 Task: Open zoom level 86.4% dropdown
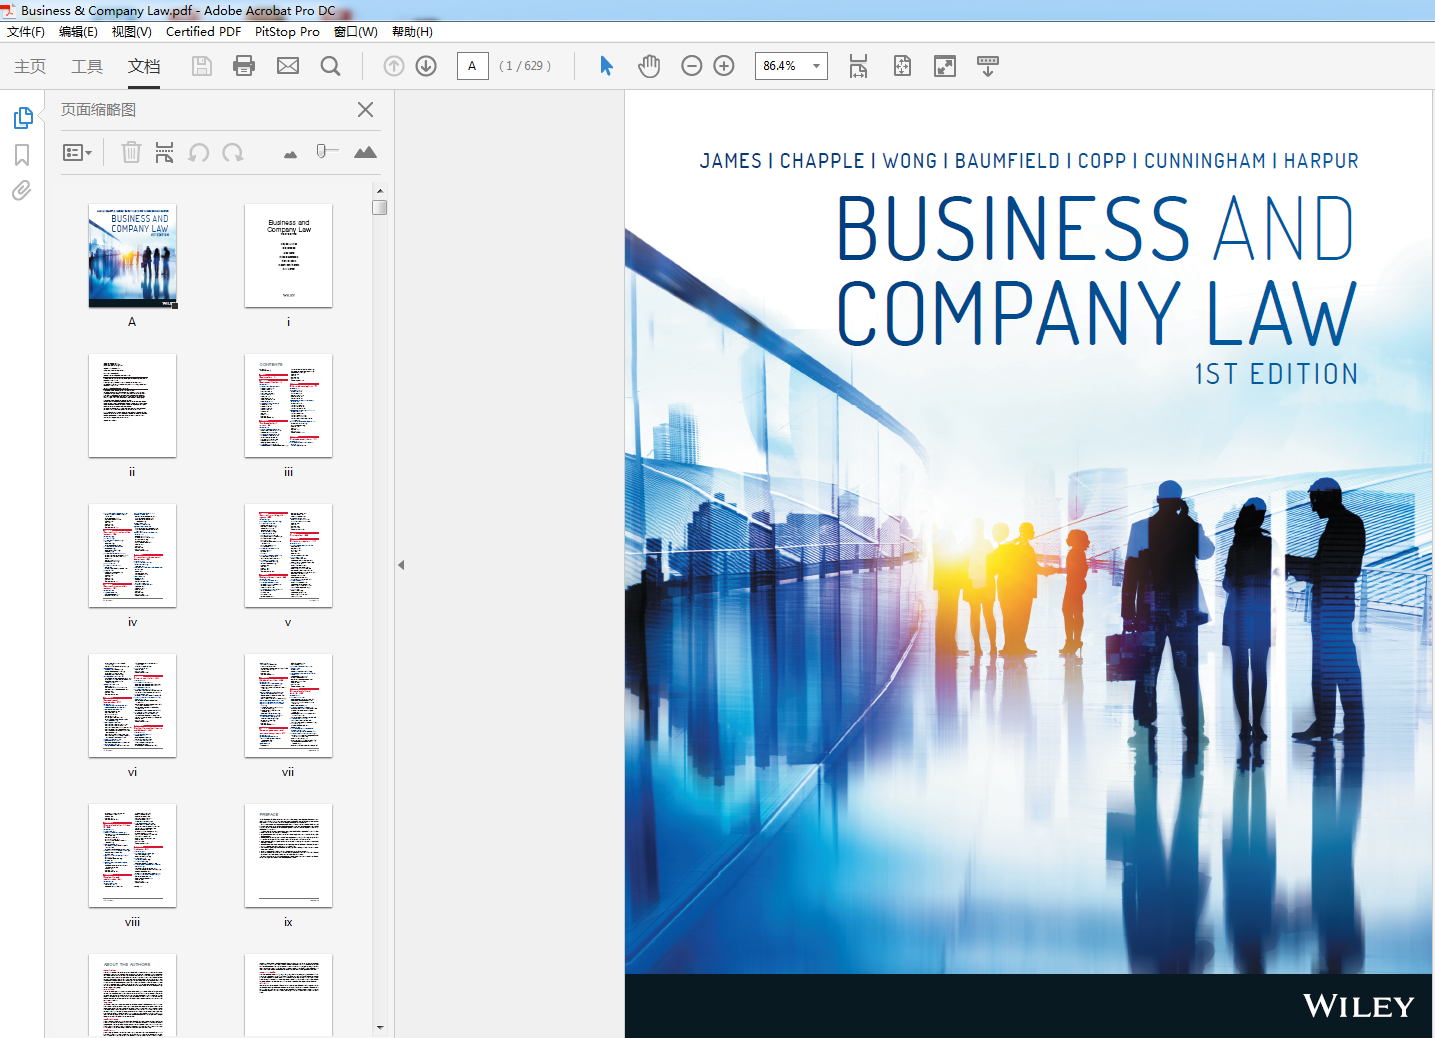pyautogui.click(x=817, y=66)
